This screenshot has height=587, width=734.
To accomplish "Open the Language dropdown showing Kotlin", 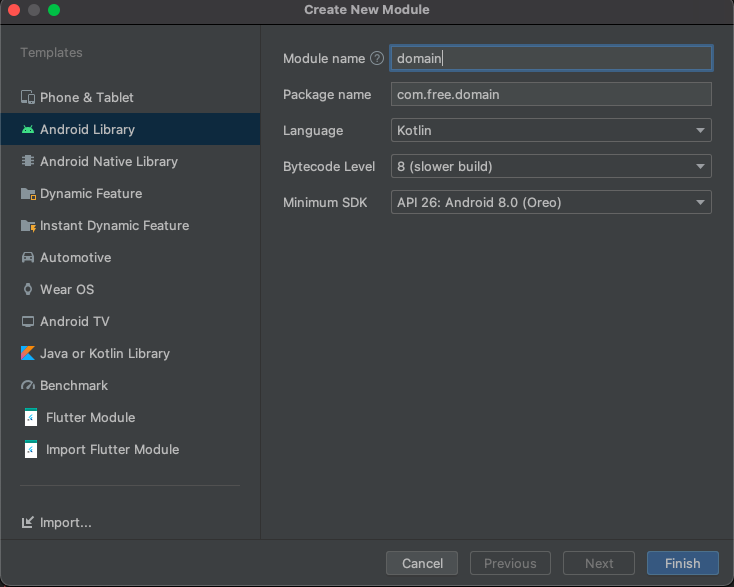I will coord(551,130).
